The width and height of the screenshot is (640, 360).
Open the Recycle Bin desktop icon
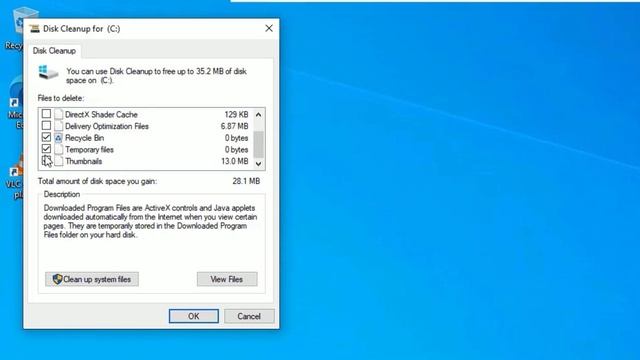pos(16,29)
